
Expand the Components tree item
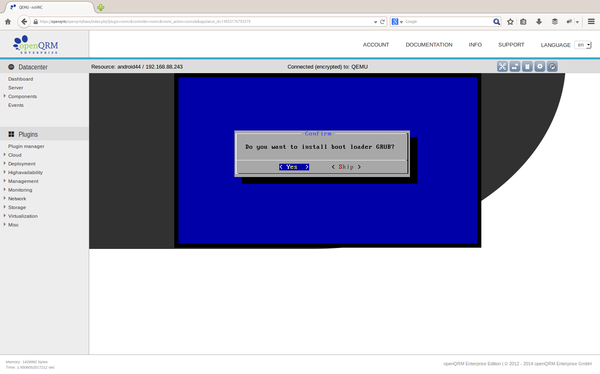(22, 96)
